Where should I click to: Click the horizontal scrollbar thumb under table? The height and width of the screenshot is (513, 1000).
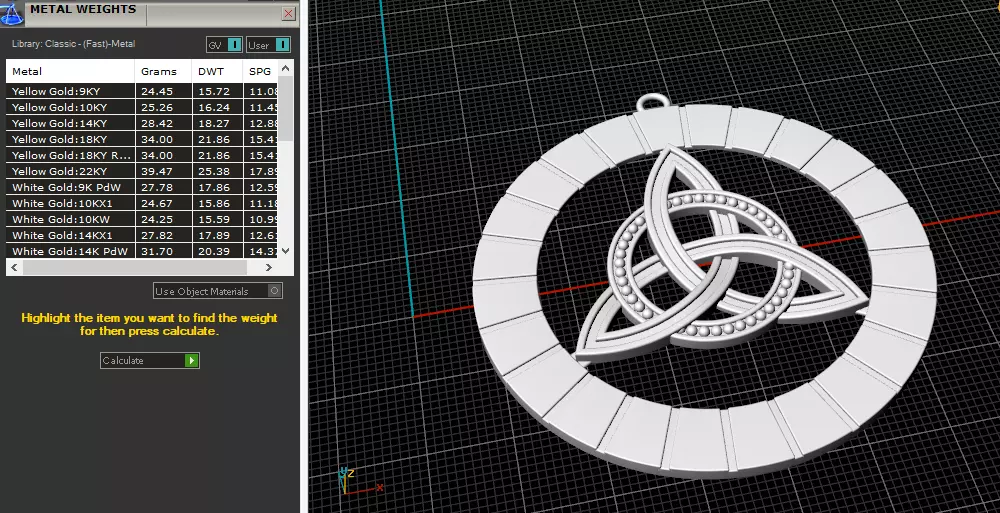134,267
